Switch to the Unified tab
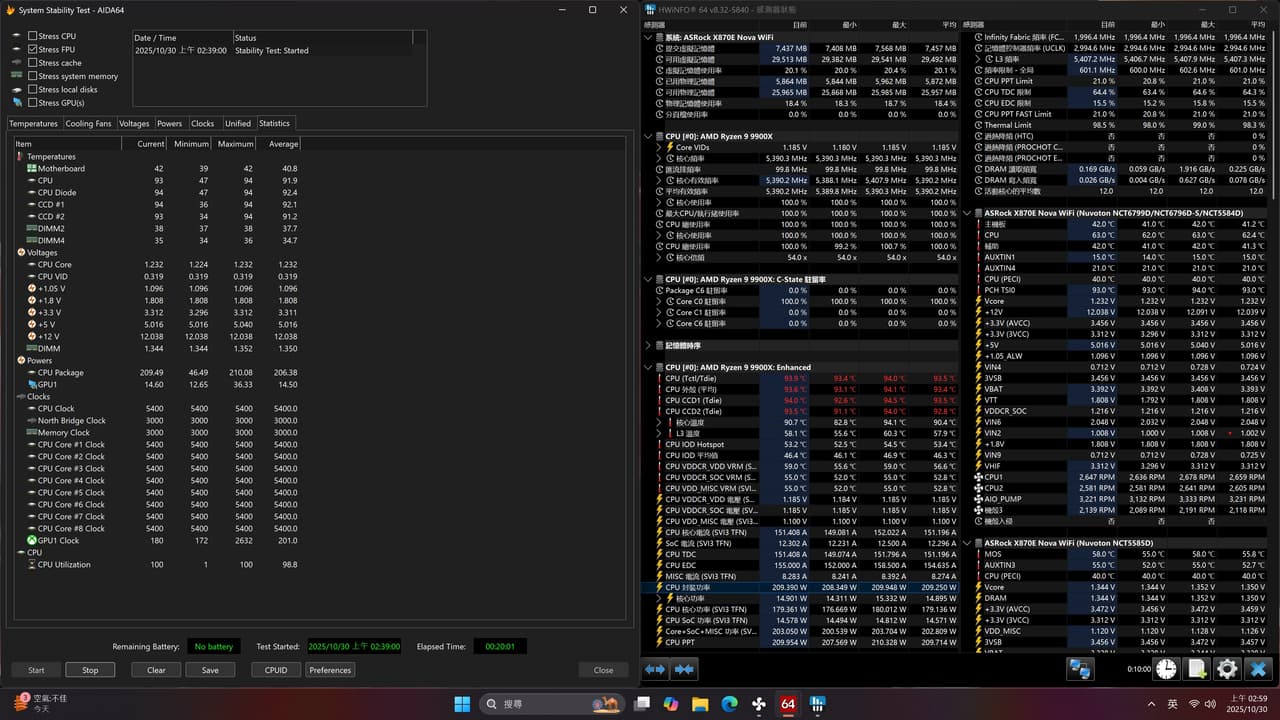The height and width of the screenshot is (720, 1280). click(x=238, y=124)
